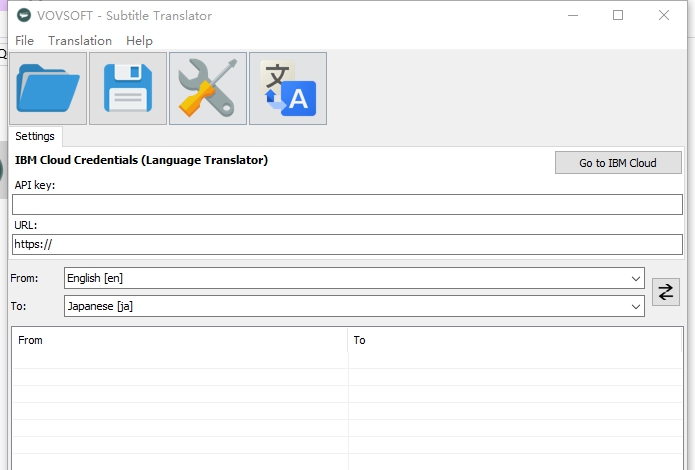
Task: Click the Go to IBM Cloud button
Action: (618, 163)
